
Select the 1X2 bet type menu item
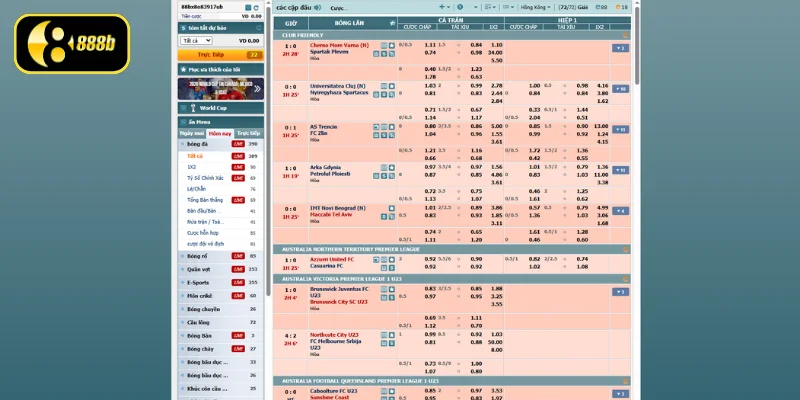(x=192, y=167)
